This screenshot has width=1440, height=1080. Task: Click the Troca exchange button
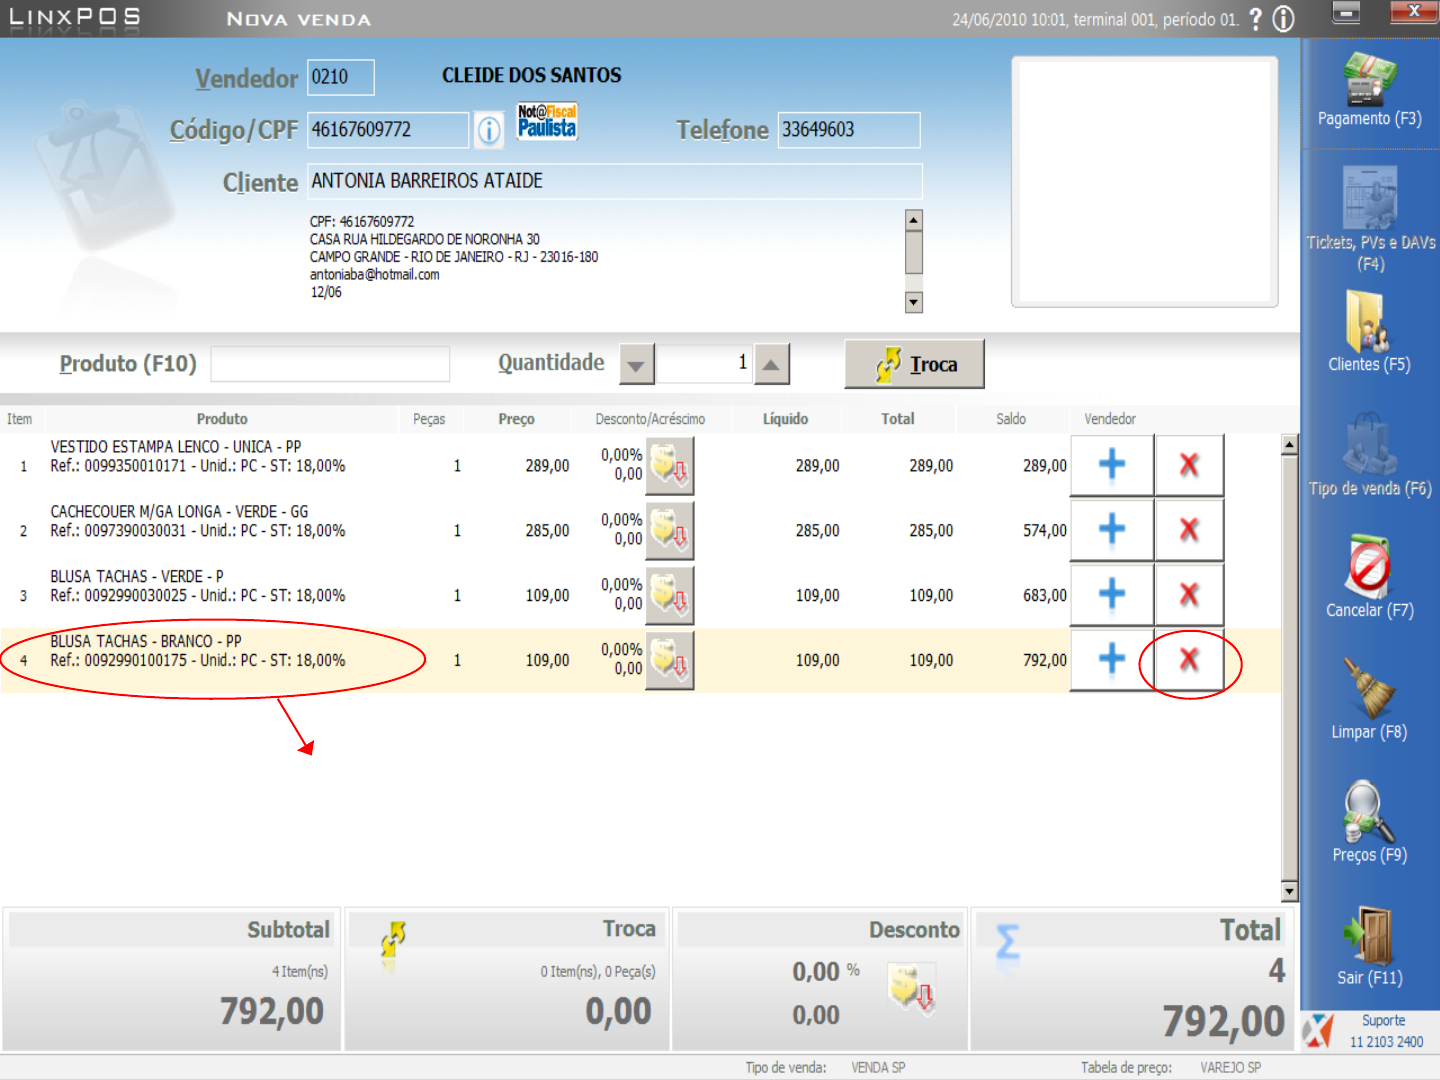(914, 364)
